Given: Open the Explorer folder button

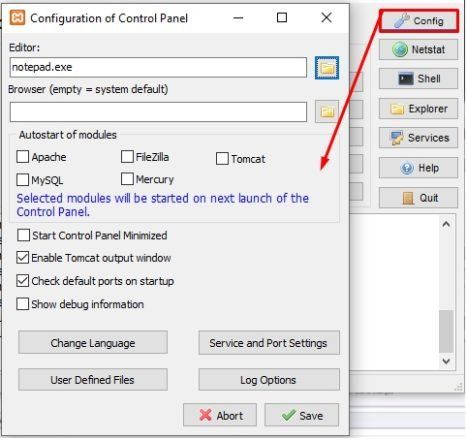Looking at the screenshot, I should [418, 109].
